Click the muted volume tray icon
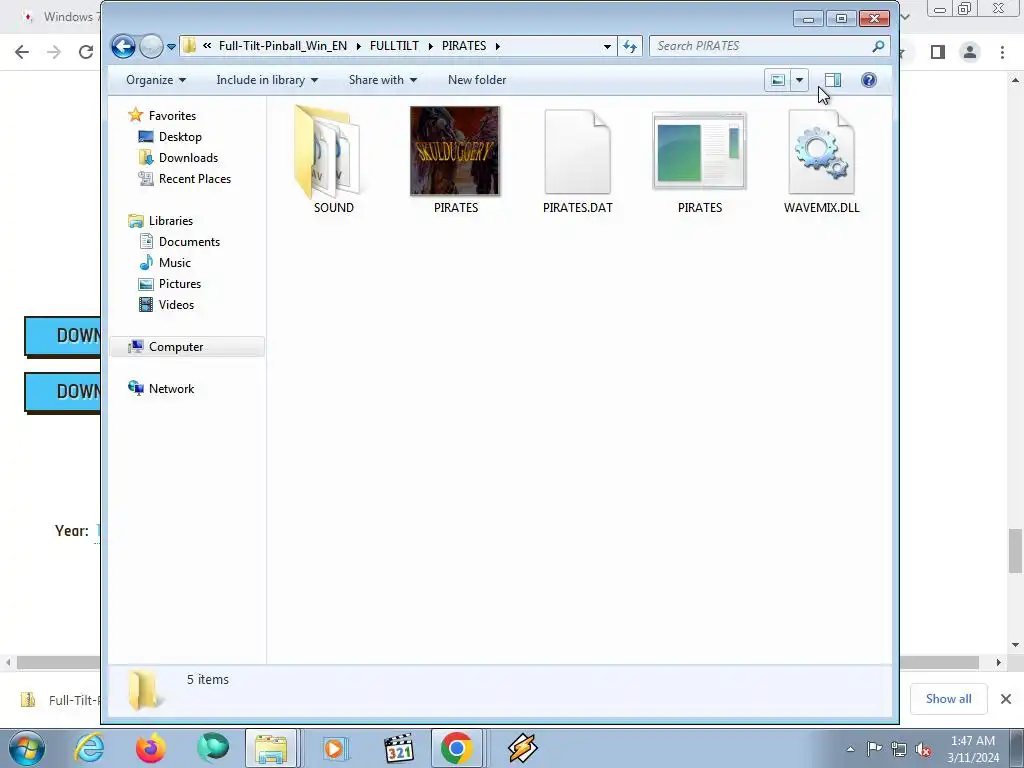Viewport: 1024px width, 768px height. 923,750
